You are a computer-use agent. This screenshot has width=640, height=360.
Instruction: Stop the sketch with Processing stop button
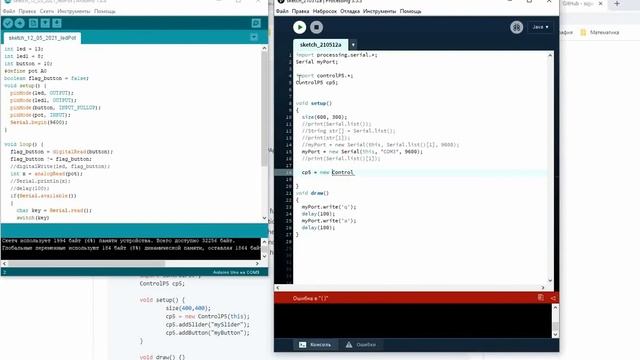click(x=316, y=27)
